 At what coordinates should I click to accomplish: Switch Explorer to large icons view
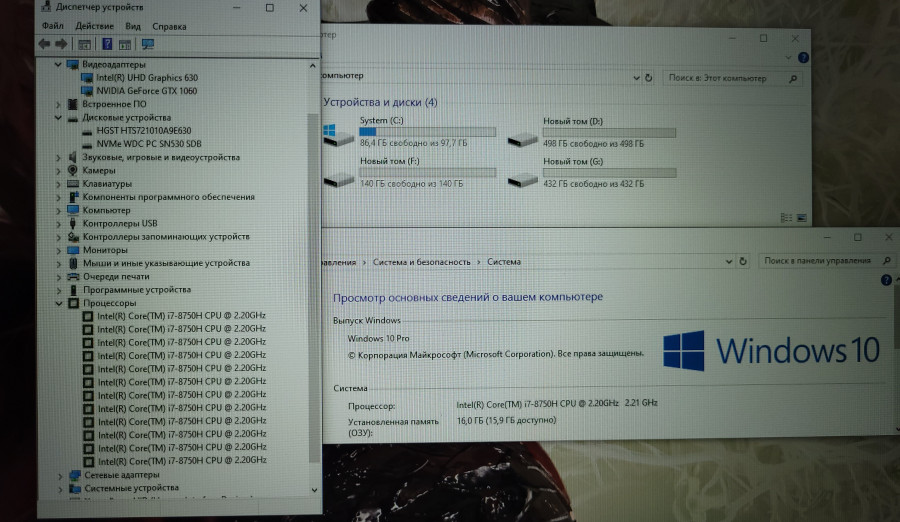(801, 218)
